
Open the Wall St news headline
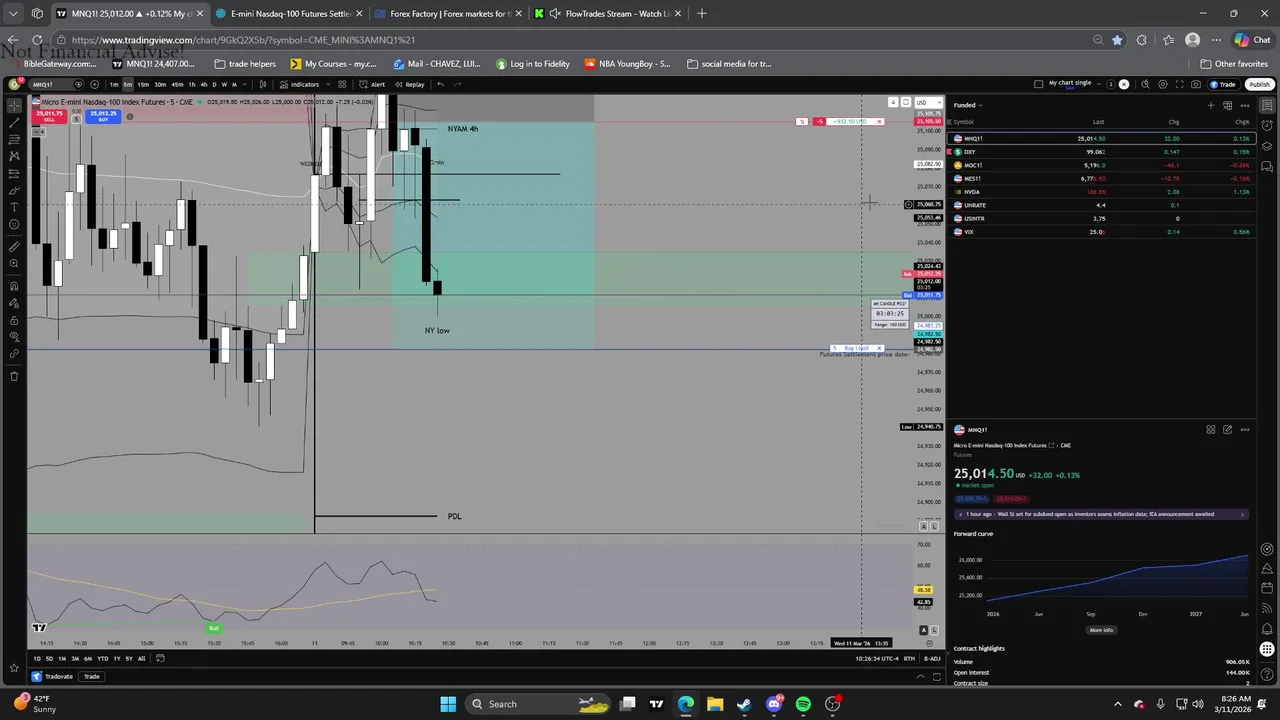(1101, 514)
